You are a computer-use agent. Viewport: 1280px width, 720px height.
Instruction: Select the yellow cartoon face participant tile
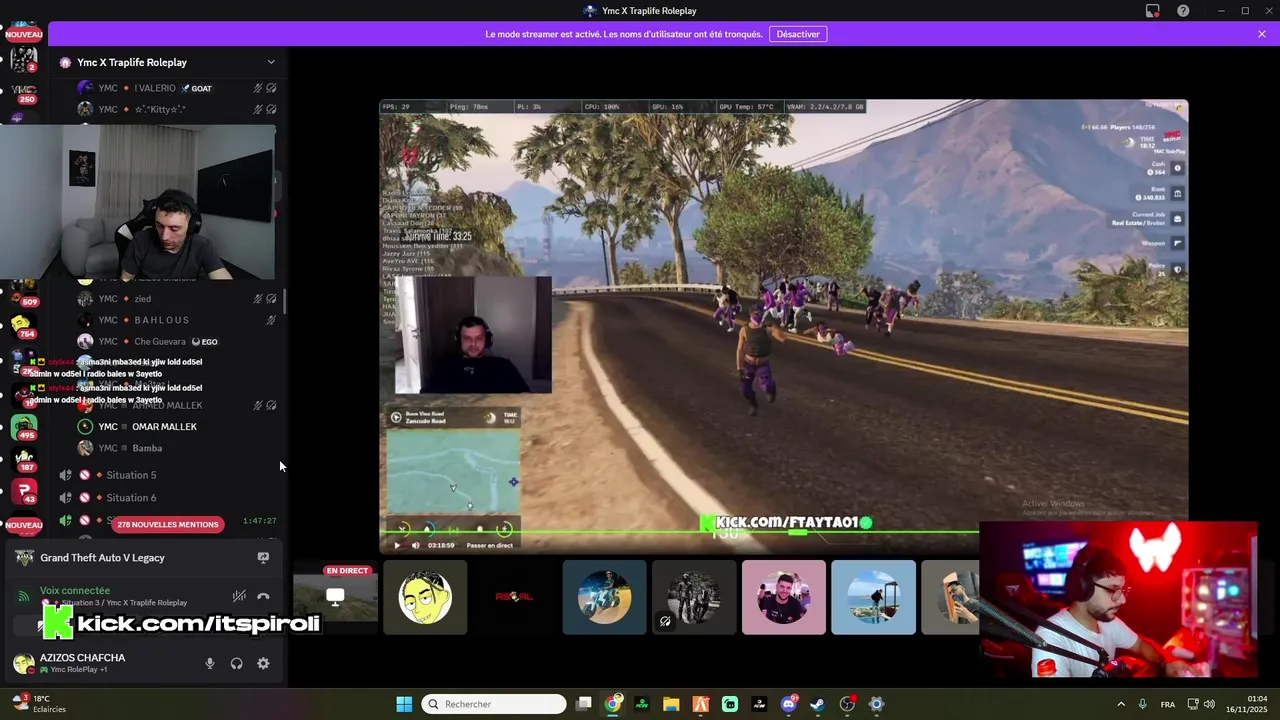[425, 597]
